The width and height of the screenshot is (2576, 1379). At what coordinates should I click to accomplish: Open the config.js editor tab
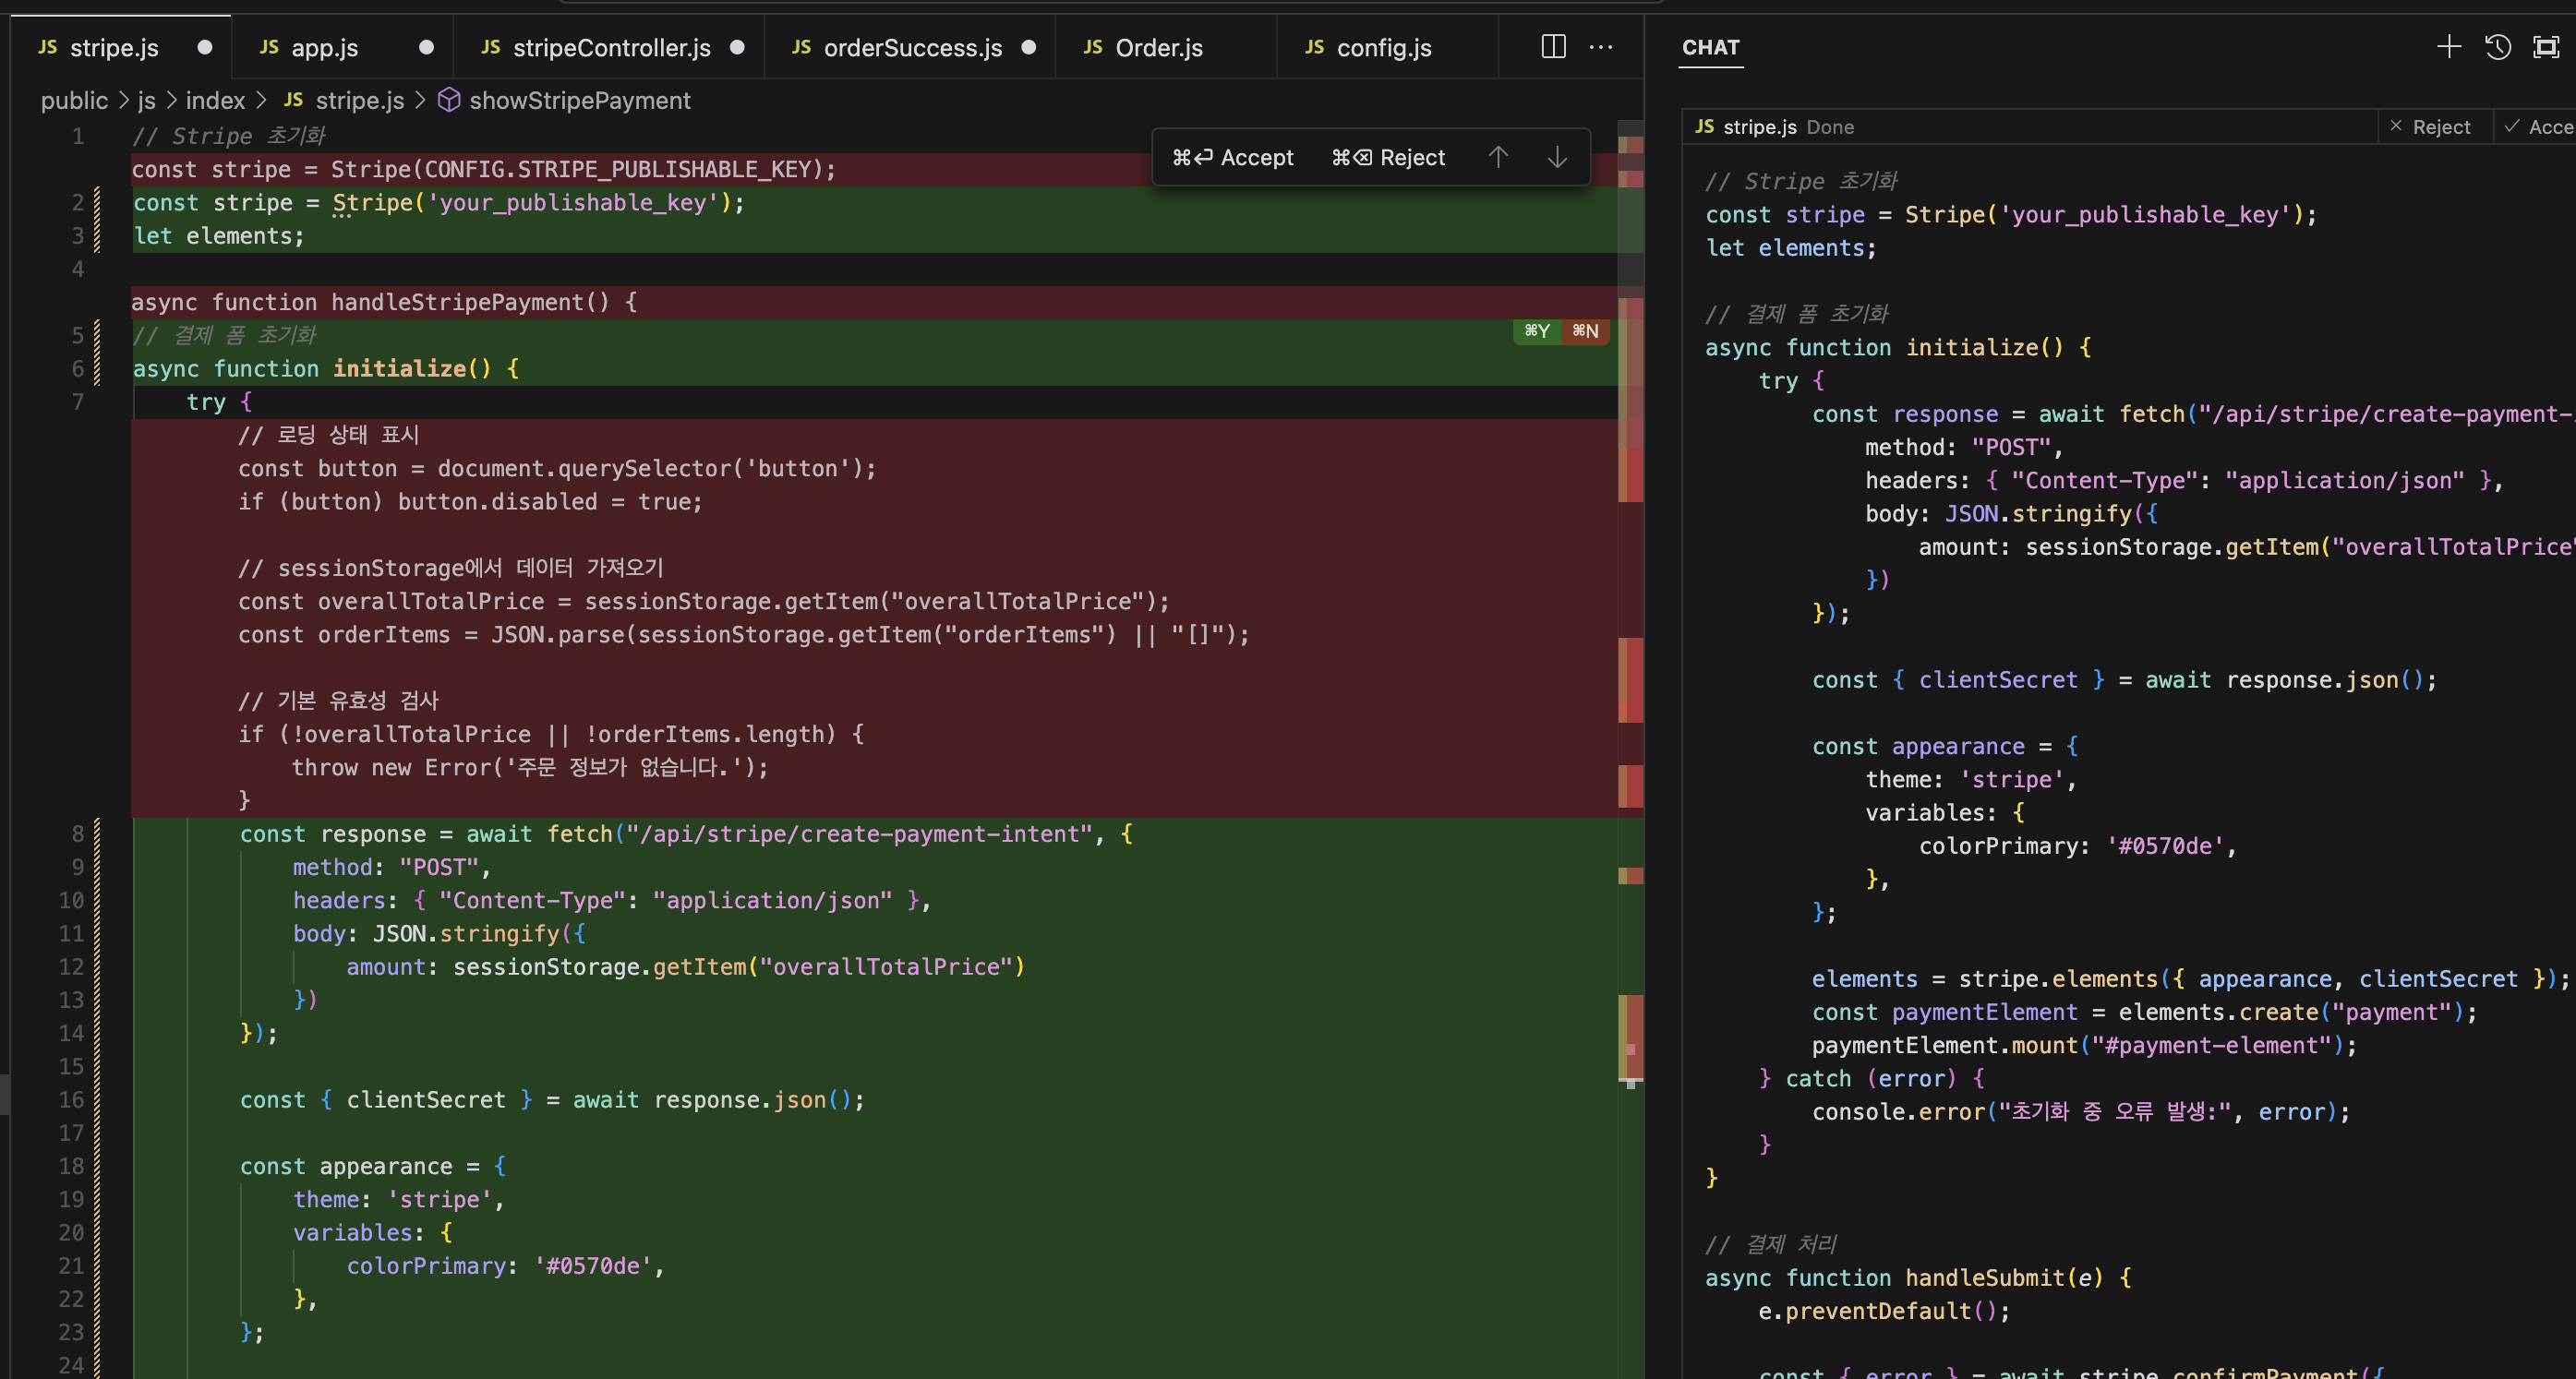tap(1383, 47)
